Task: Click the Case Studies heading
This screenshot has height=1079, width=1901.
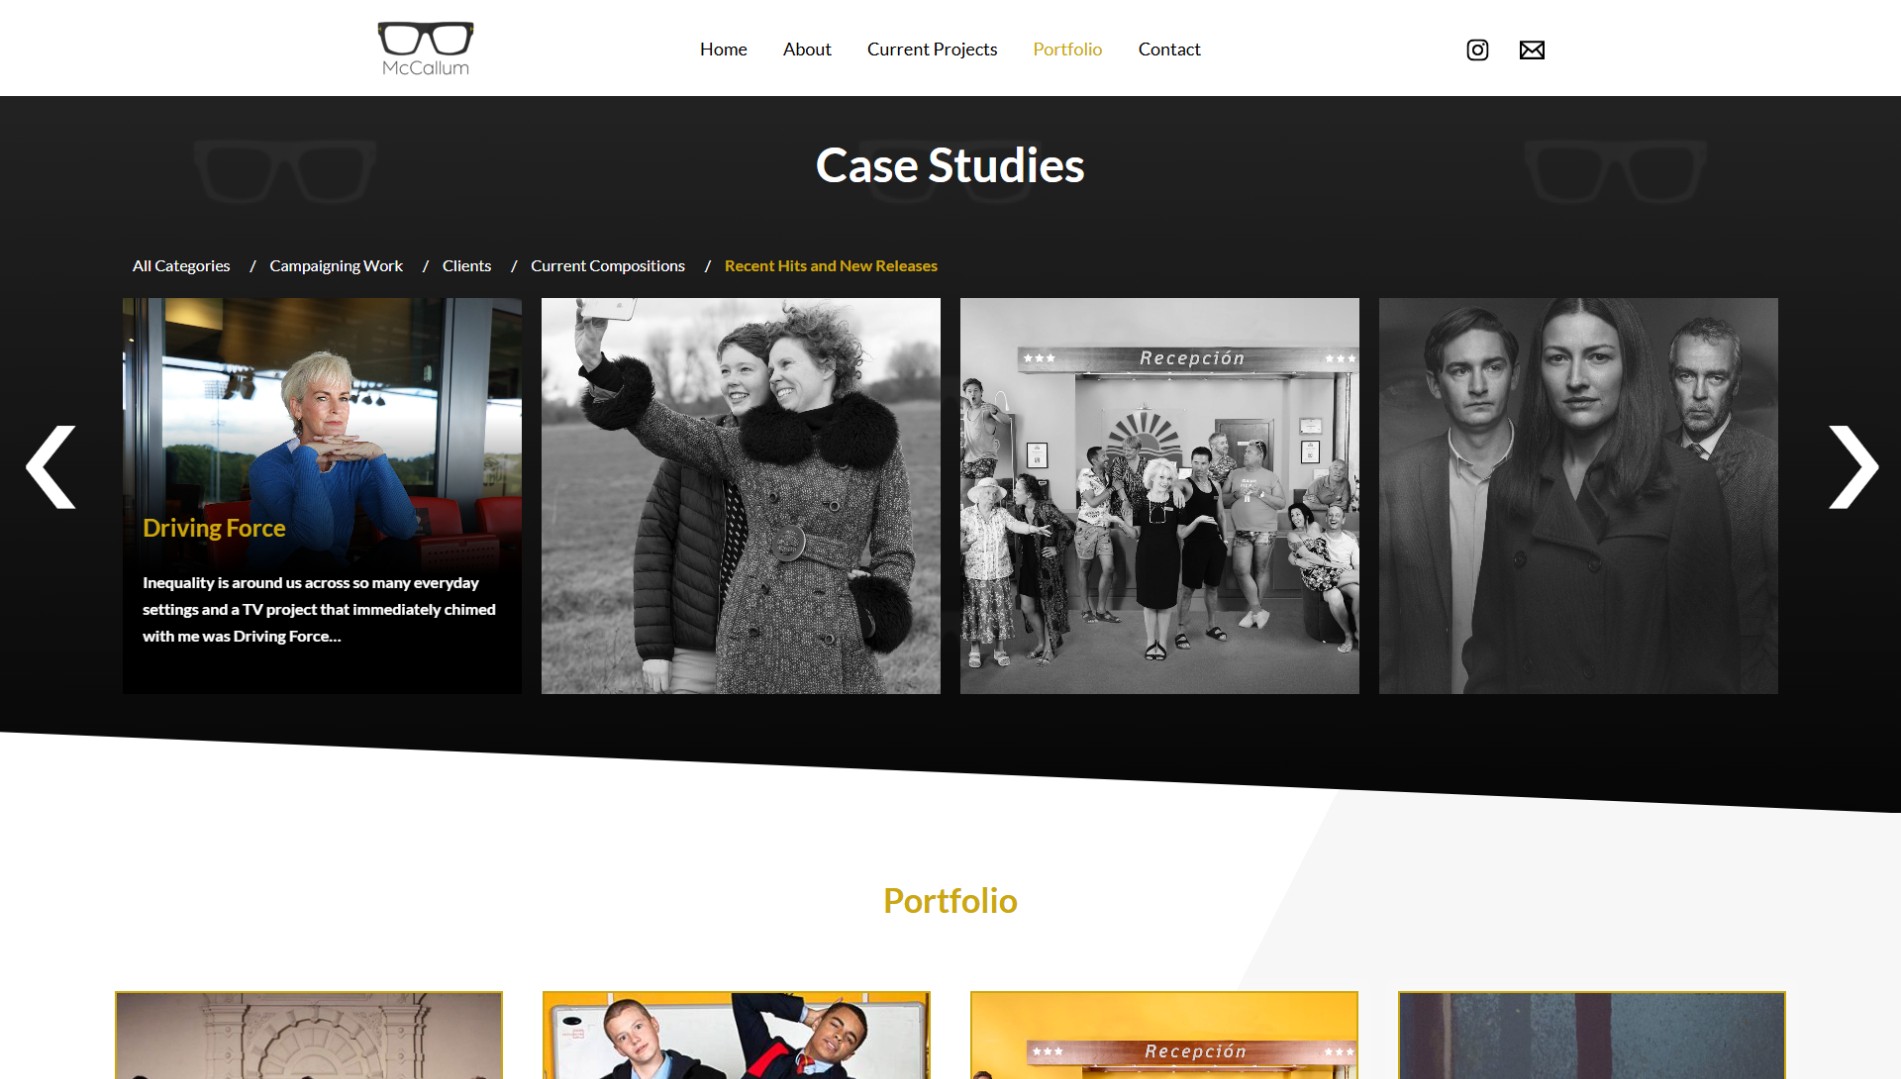Action: pos(950,166)
